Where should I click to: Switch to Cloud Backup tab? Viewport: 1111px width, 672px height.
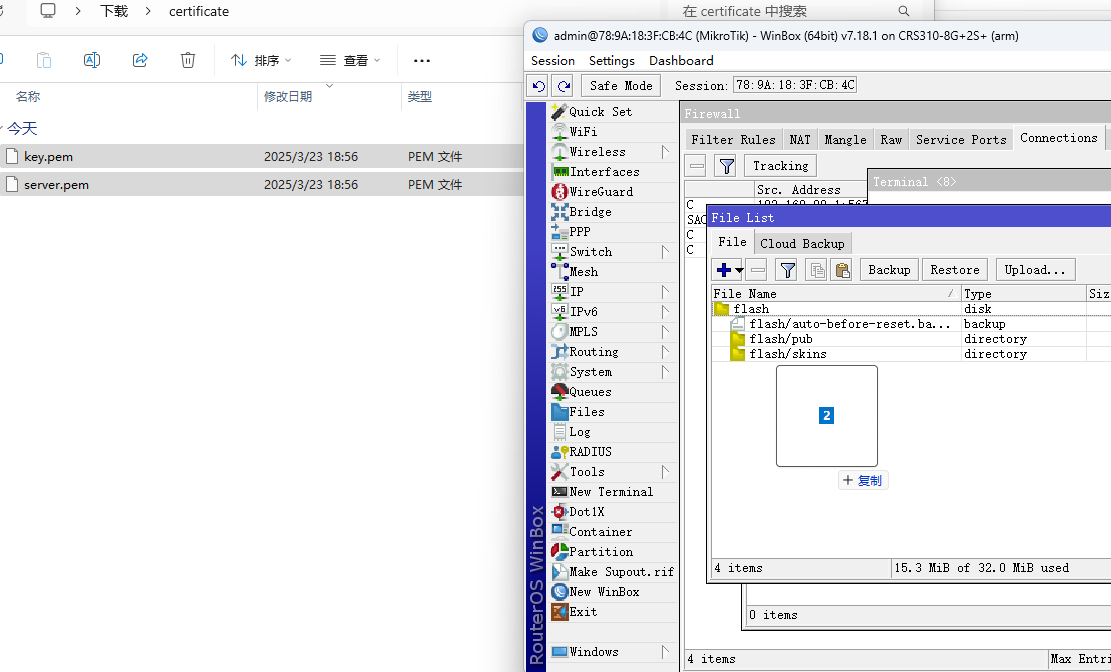pos(802,244)
